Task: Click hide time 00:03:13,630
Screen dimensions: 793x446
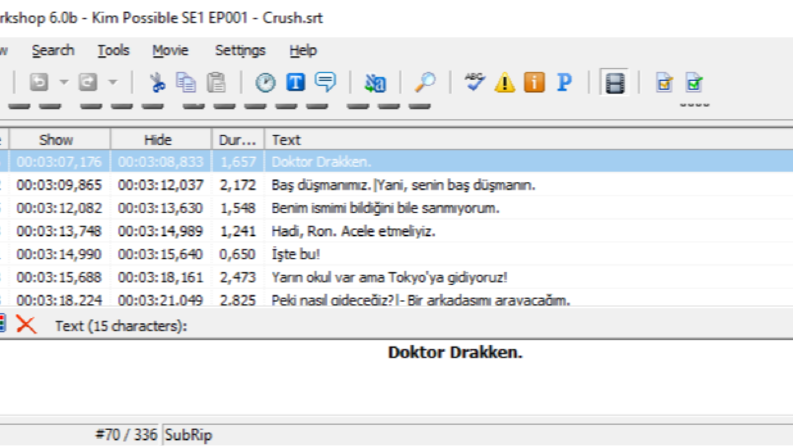Action: 160,208
